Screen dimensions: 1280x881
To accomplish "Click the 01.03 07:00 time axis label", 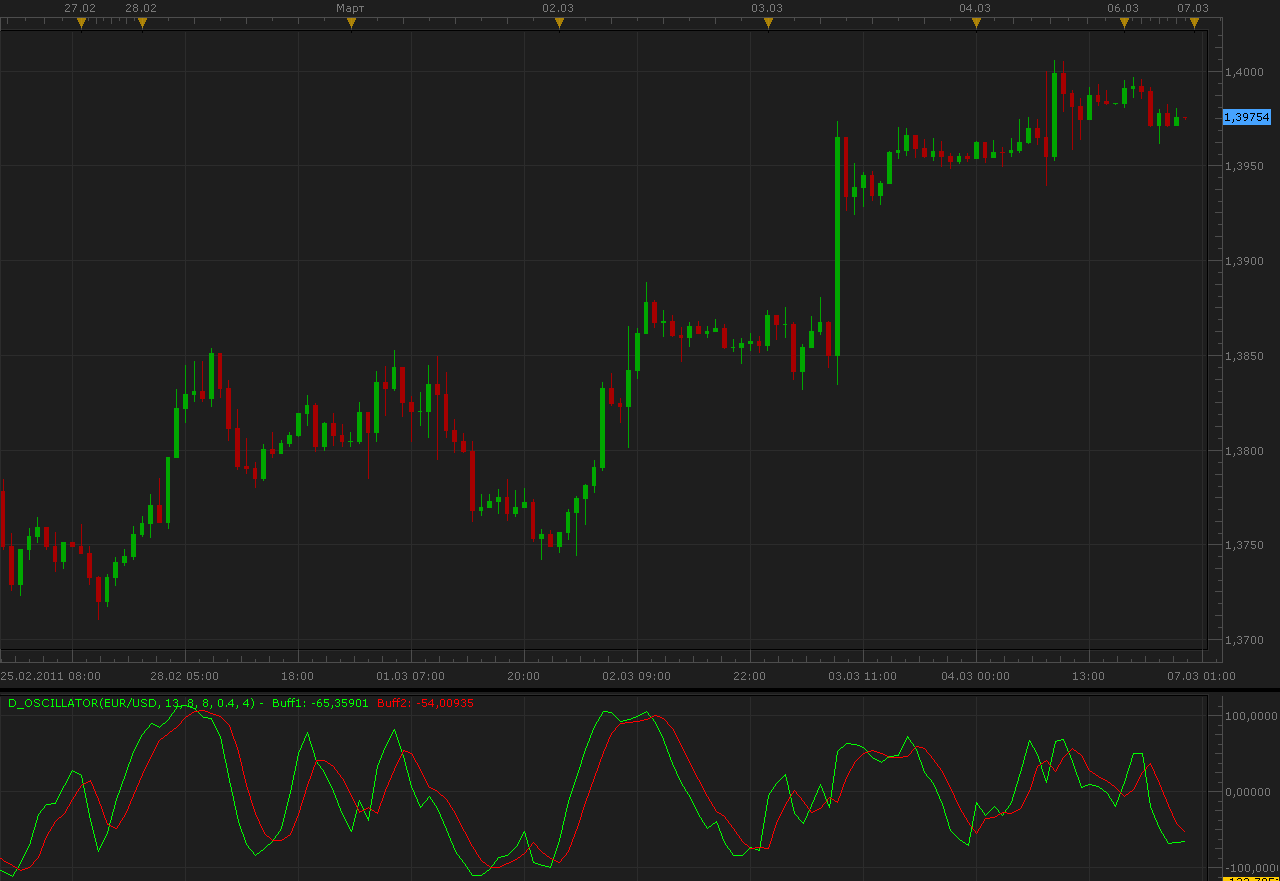I will [x=410, y=676].
